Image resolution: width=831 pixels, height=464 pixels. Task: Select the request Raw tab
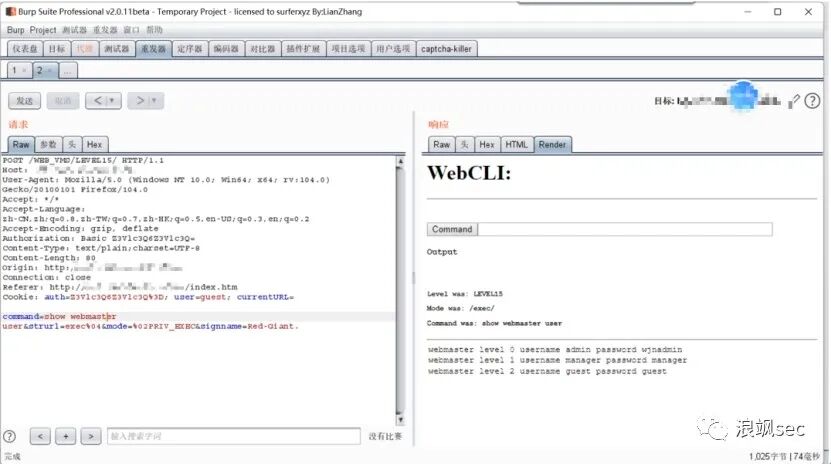click(21, 145)
